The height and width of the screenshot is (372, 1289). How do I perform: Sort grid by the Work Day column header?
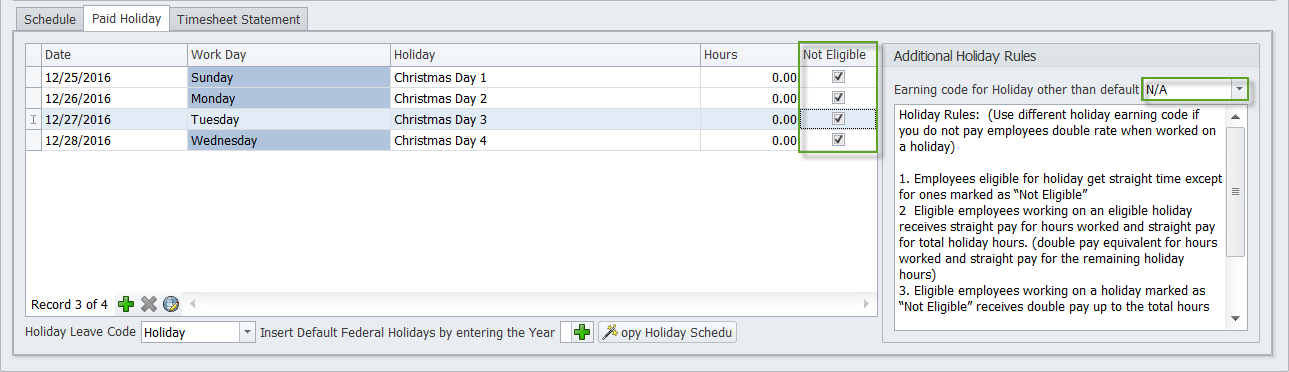coord(288,55)
